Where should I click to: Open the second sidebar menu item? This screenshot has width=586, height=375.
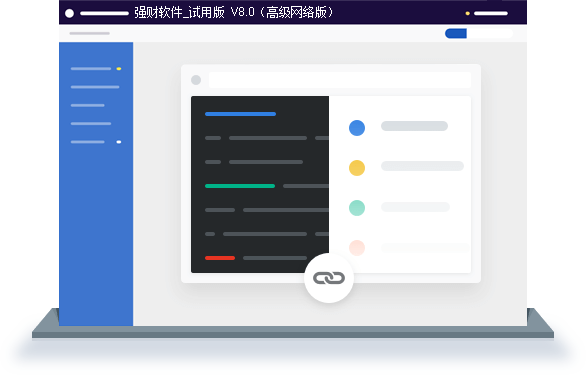pos(95,87)
